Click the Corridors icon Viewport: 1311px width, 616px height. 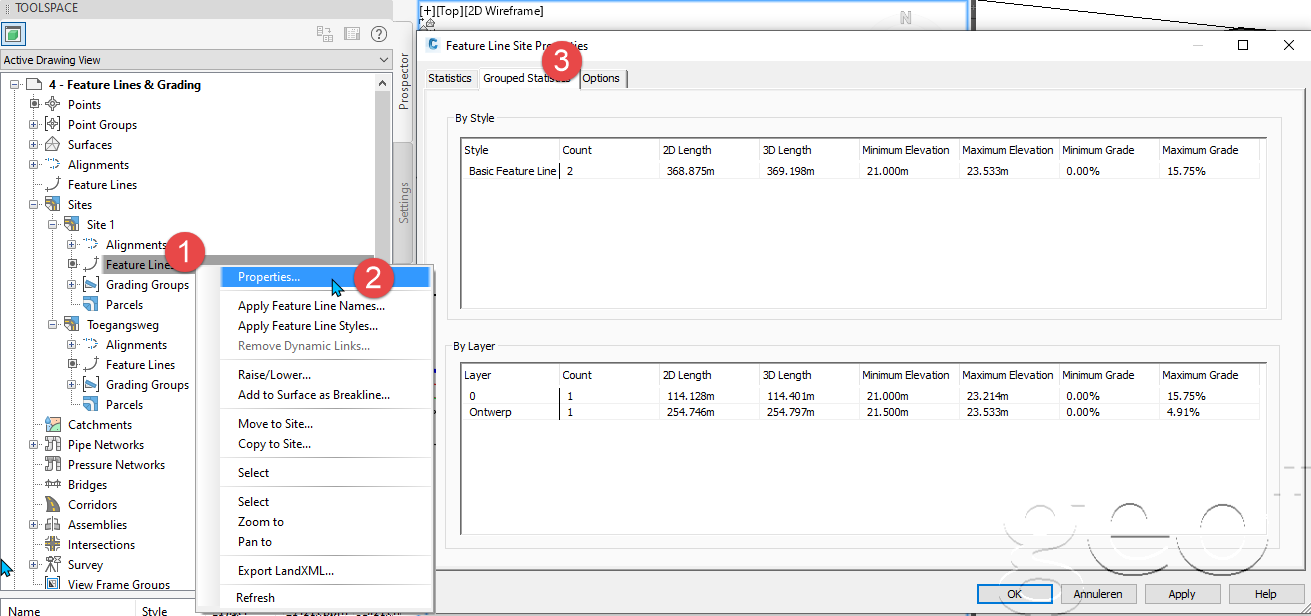pos(50,504)
